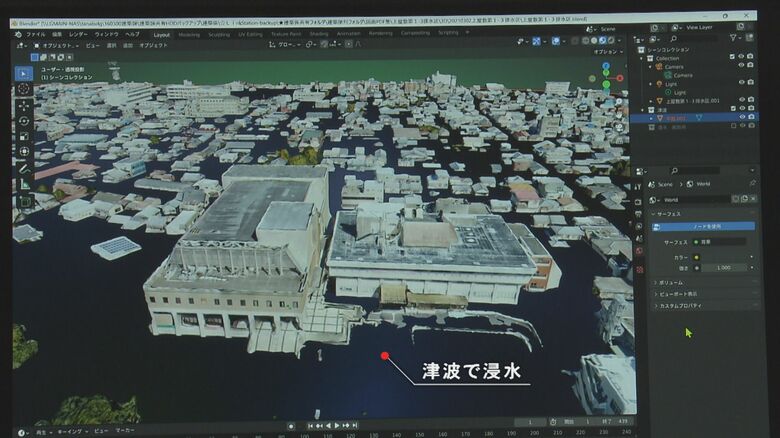The height and width of the screenshot is (438, 780).
Task: Click the ノードを使用 button
Action: coord(707,227)
